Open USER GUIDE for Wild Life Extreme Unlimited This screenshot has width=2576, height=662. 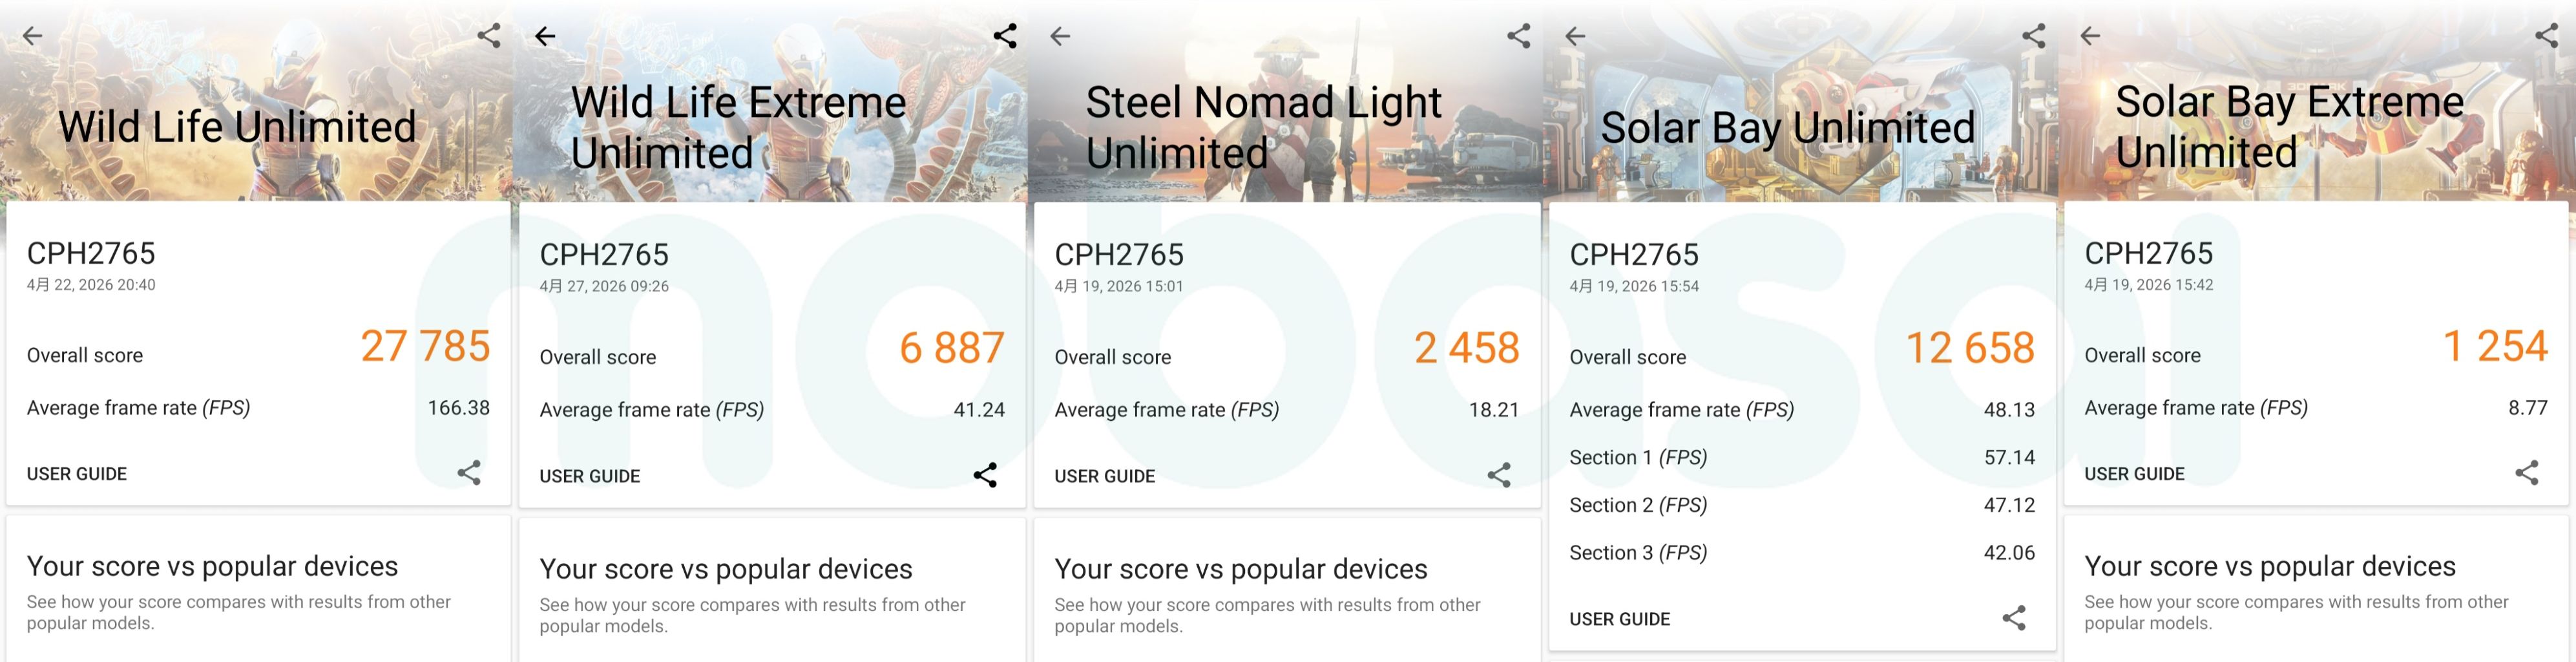point(590,476)
